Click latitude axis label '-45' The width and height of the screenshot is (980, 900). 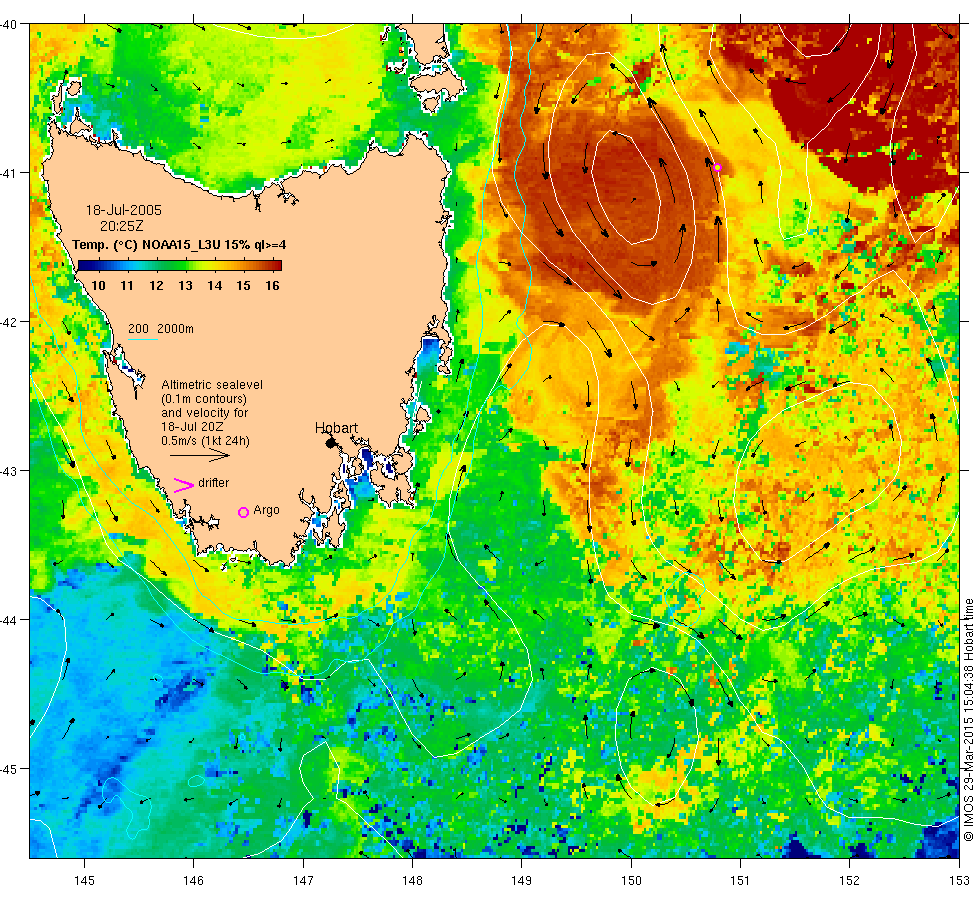[x=8, y=769]
